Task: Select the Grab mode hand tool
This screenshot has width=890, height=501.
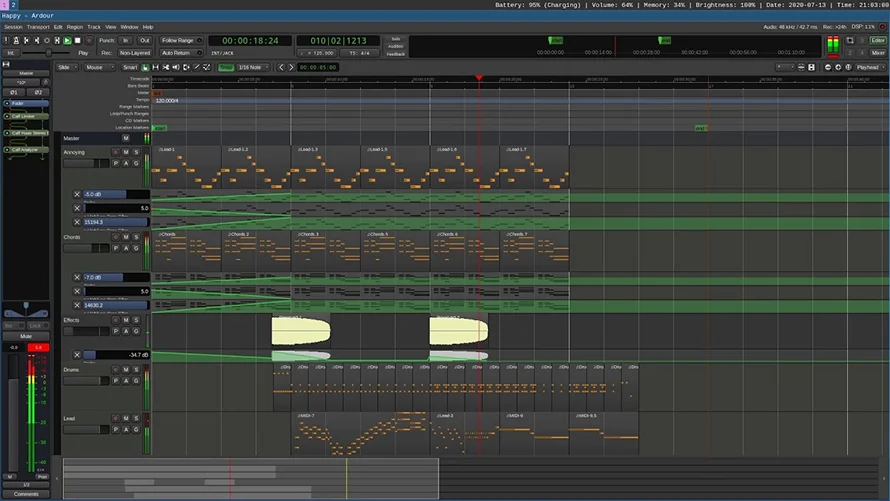Action: click(x=146, y=67)
